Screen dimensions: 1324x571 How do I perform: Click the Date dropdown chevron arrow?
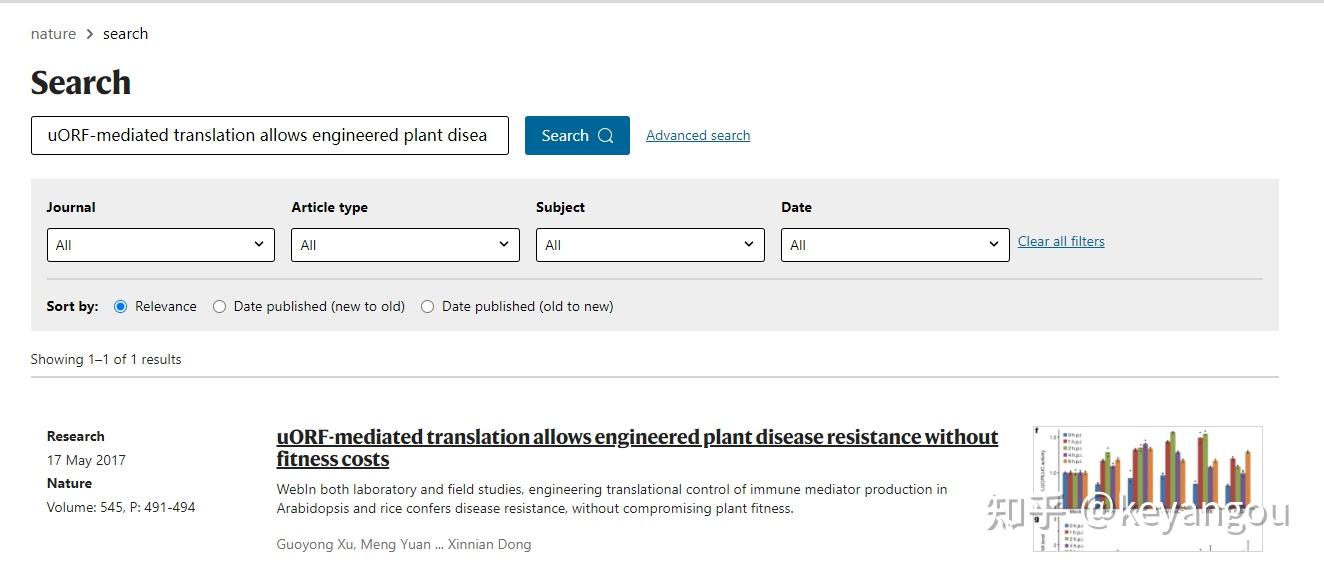coord(993,244)
